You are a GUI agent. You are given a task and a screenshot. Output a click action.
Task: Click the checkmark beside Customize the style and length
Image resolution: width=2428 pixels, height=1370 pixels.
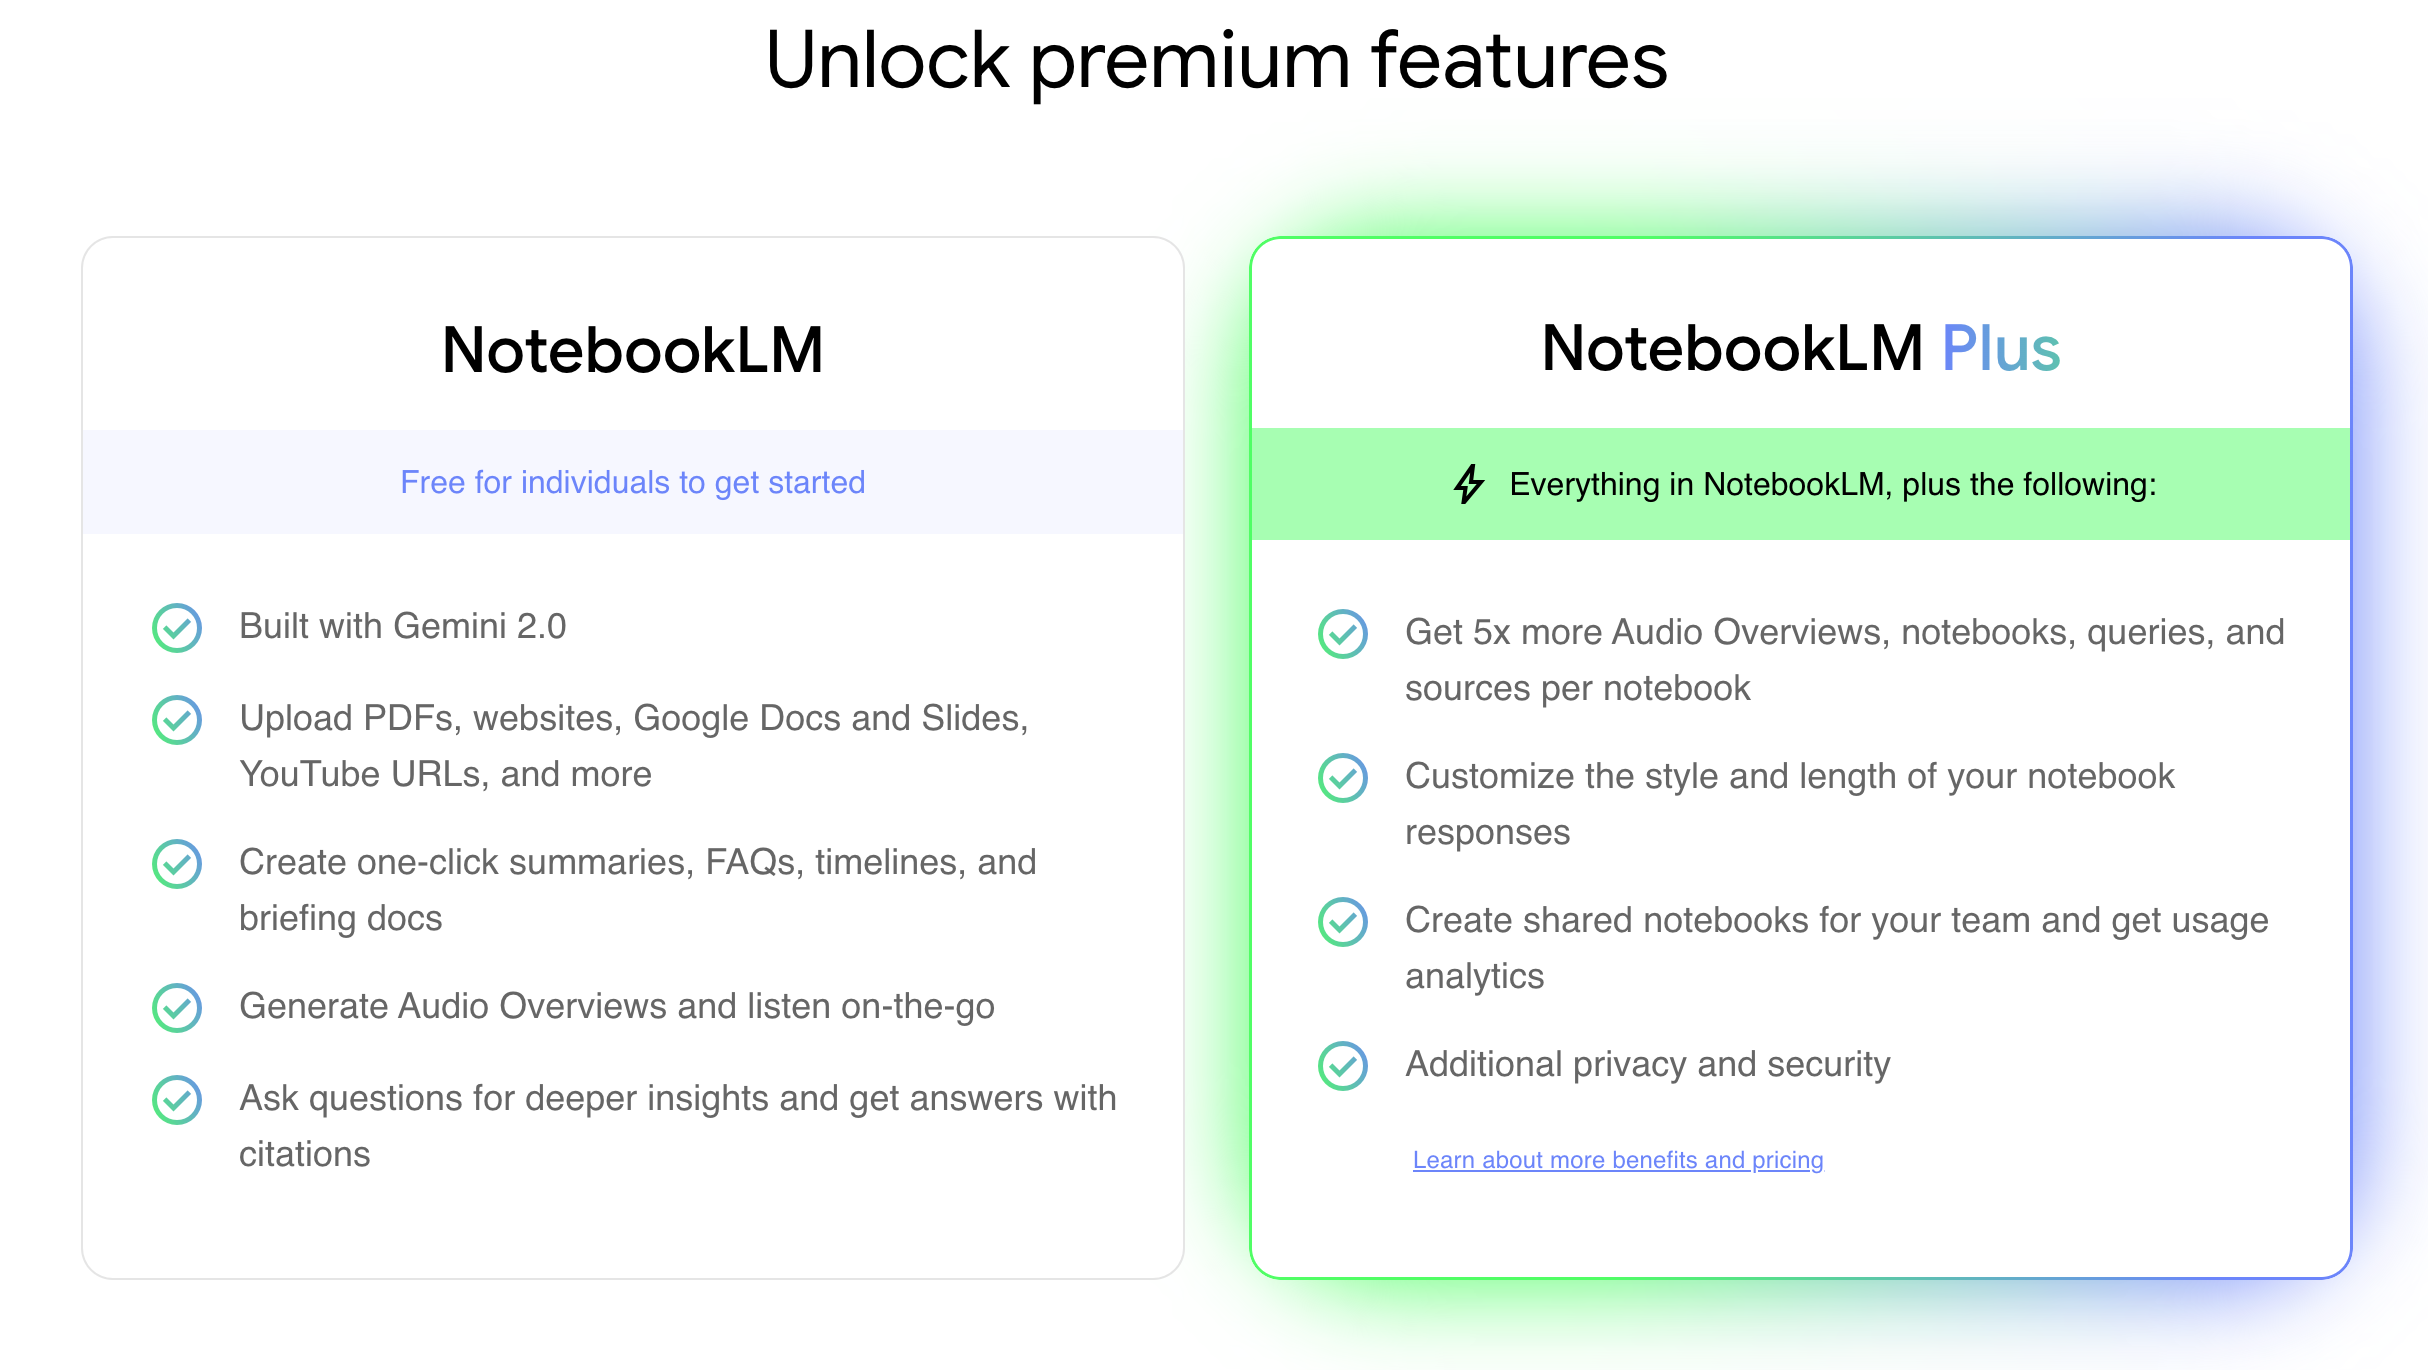[1343, 778]
